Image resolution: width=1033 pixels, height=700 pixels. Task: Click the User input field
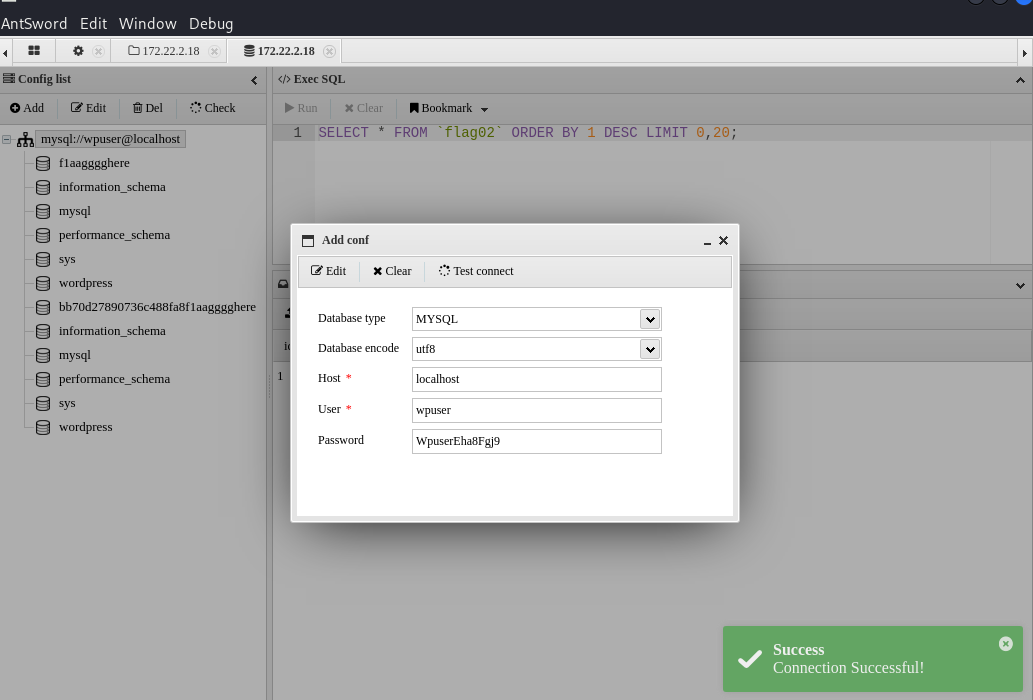(x=536, y=410)
